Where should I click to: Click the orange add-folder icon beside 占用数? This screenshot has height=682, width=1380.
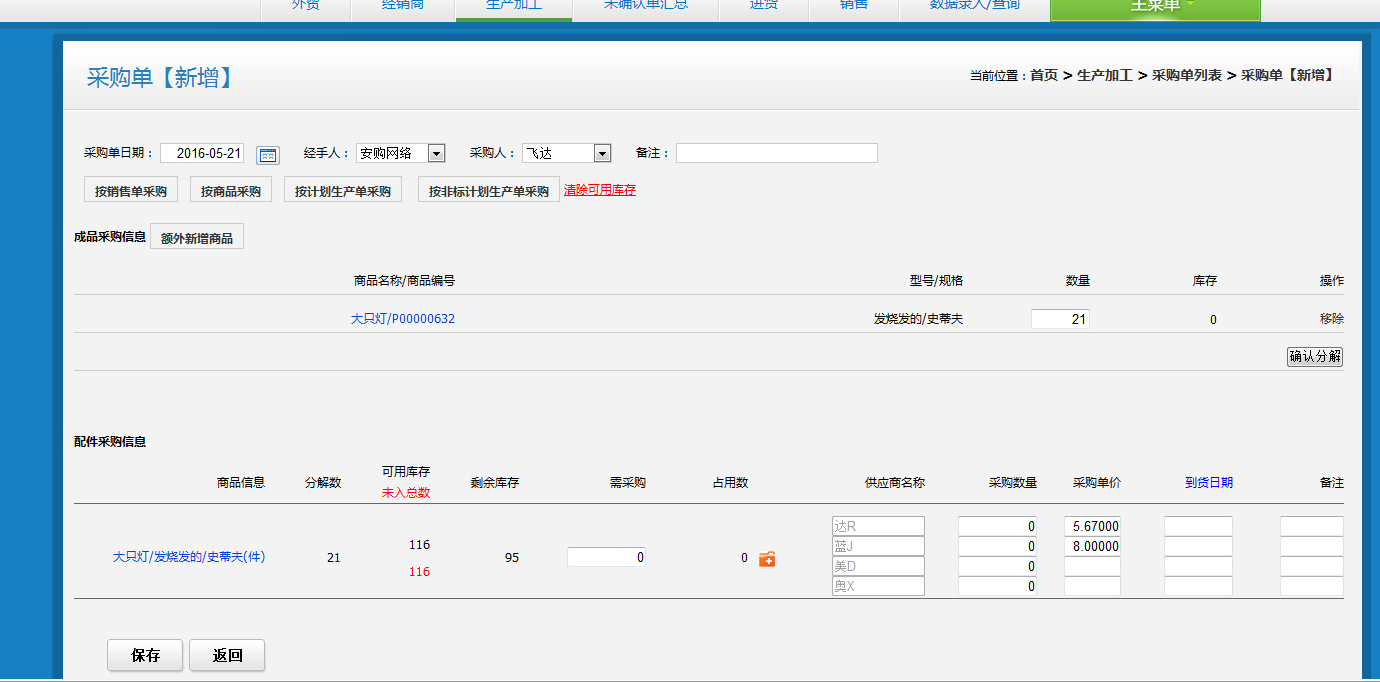tap(767, 559)
